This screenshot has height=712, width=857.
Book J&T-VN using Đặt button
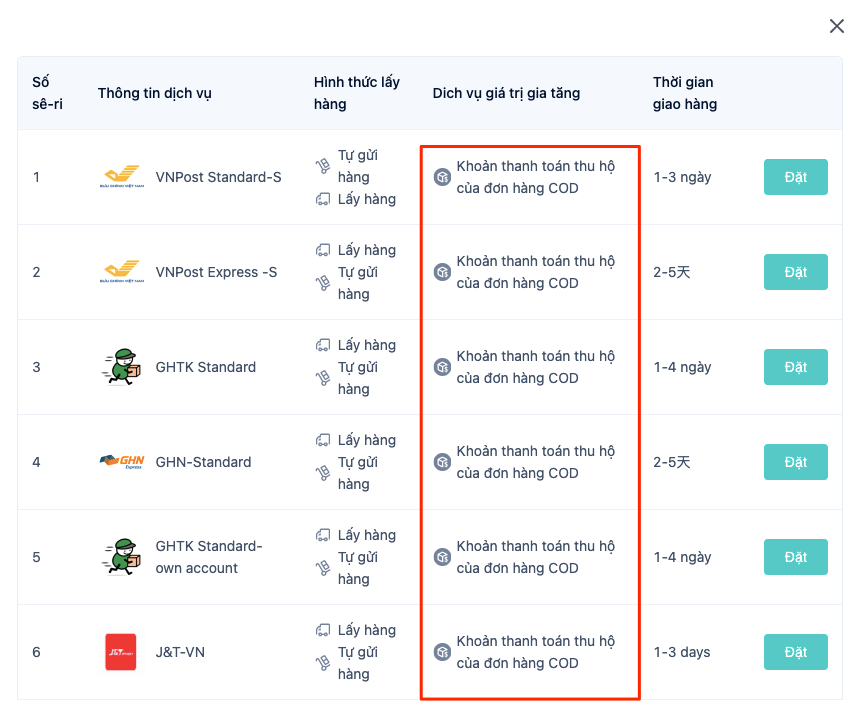[796, 652]
